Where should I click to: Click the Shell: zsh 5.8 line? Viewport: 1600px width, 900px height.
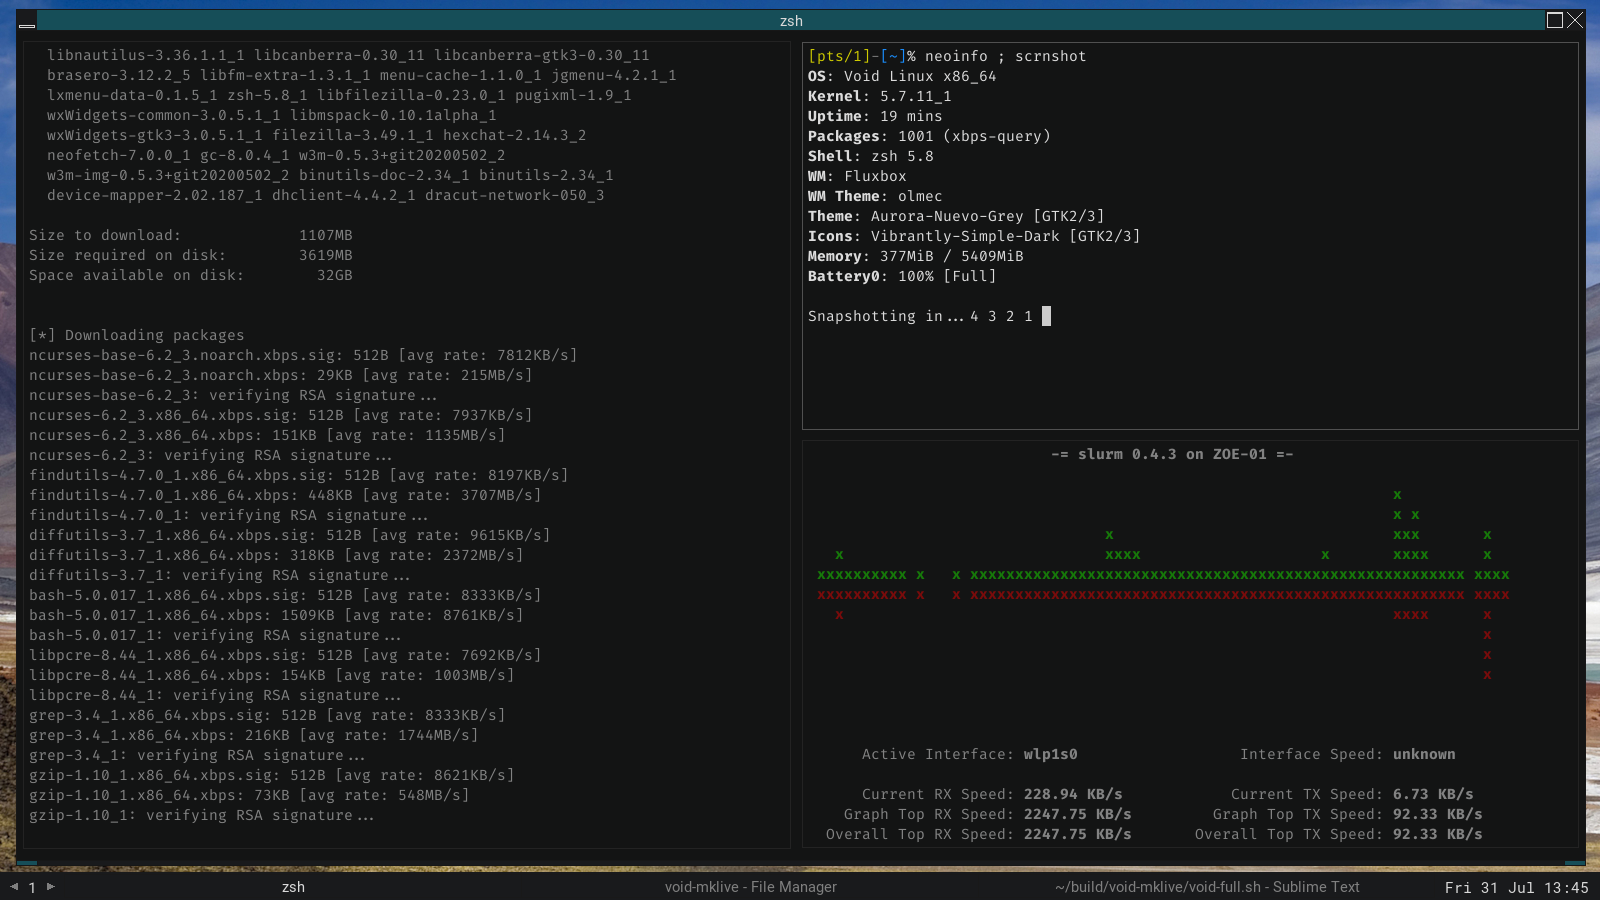point(871,156)
